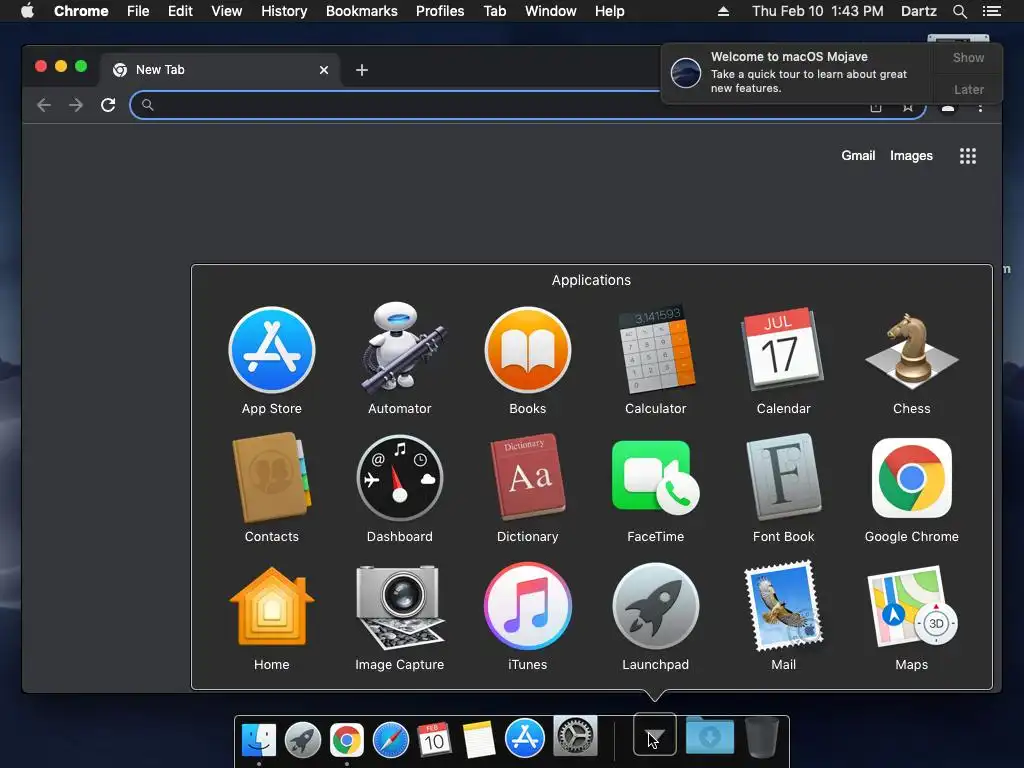The width and height of the screenshot is (1024, 768).
Task: Open Chrome's three-dot menu
Action: point(980,107)
